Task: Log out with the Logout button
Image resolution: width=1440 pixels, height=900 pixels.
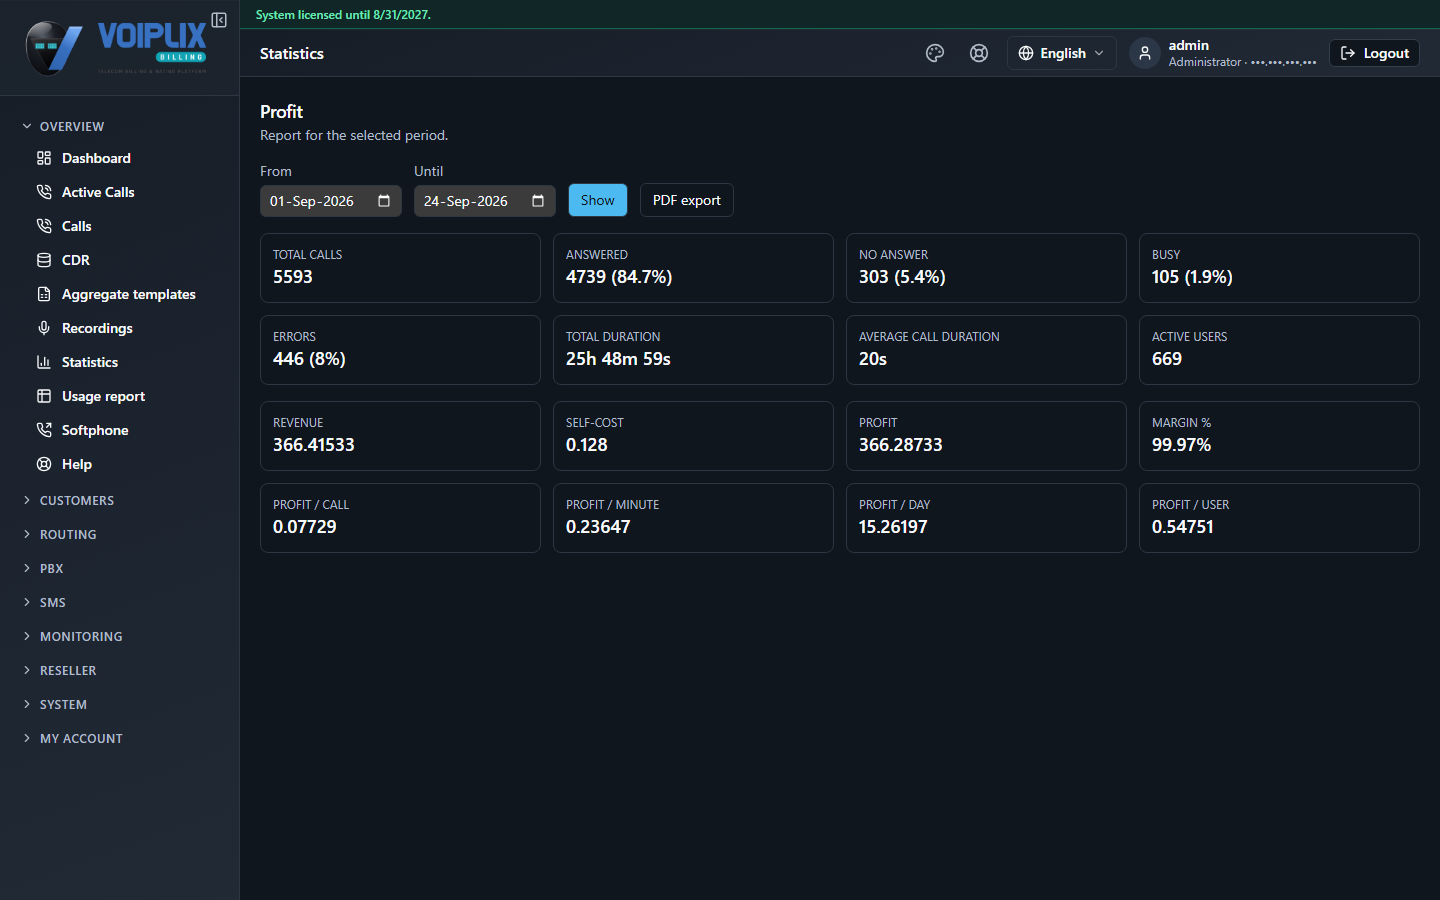Action: (1374, 53)
